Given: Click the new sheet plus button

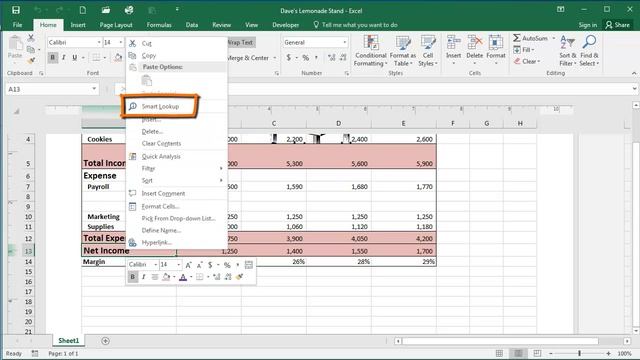Looking at the screenshot, I should tap(105, 340).
